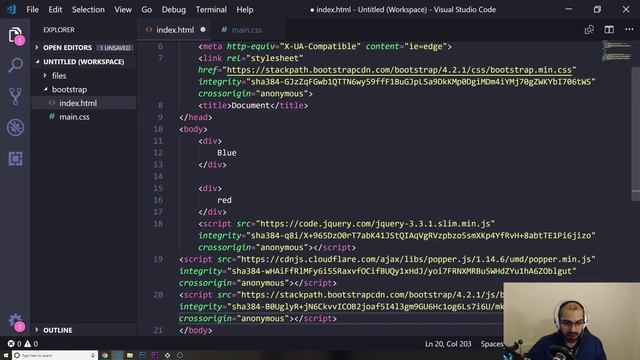The image size is (640, 360).
Task: Open the Edit menu
Action: pos(55,9)
